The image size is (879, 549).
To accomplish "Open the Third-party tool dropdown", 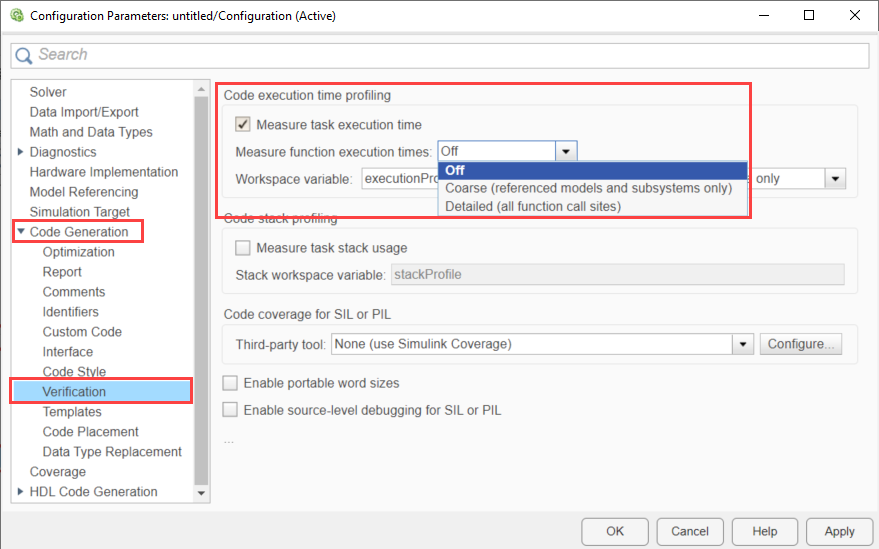I will 742,344.
